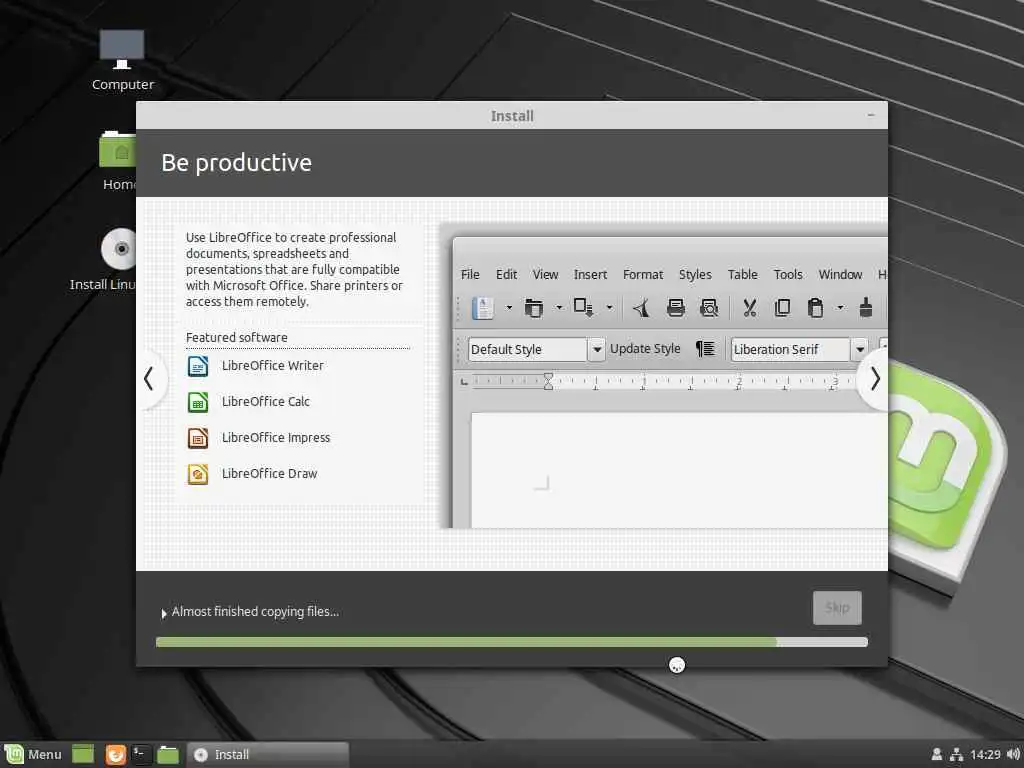This screenshot has width=1024, height=768.
Task: Click inside the Liberation Serif font field
Action: click(x=790, y=349)
